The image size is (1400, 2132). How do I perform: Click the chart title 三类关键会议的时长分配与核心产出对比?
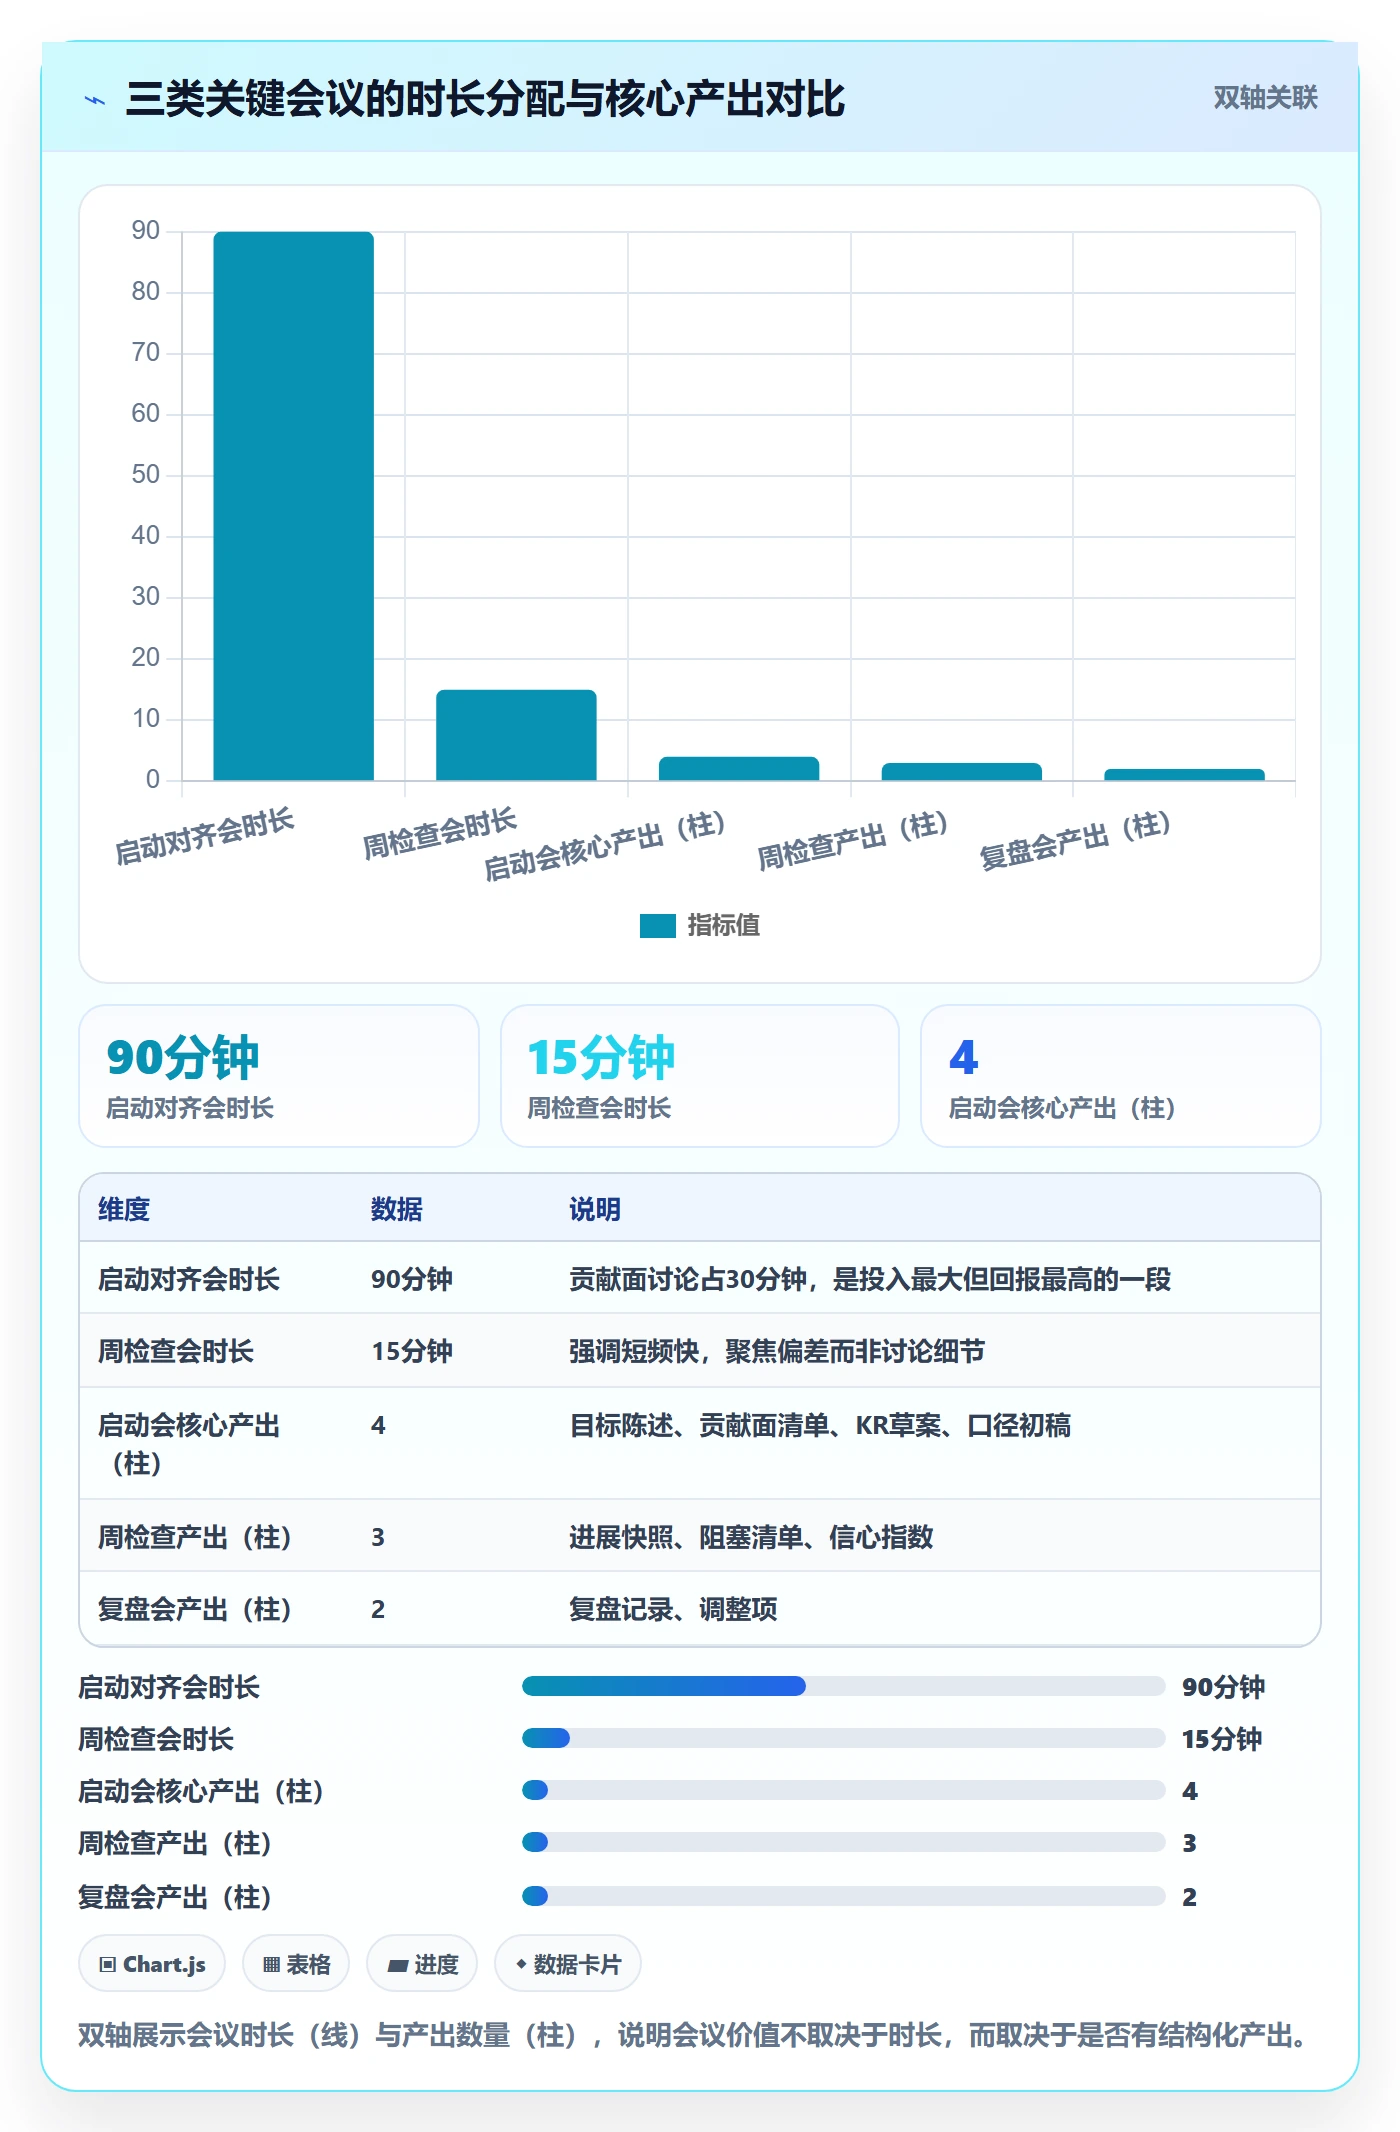[485, 99]
